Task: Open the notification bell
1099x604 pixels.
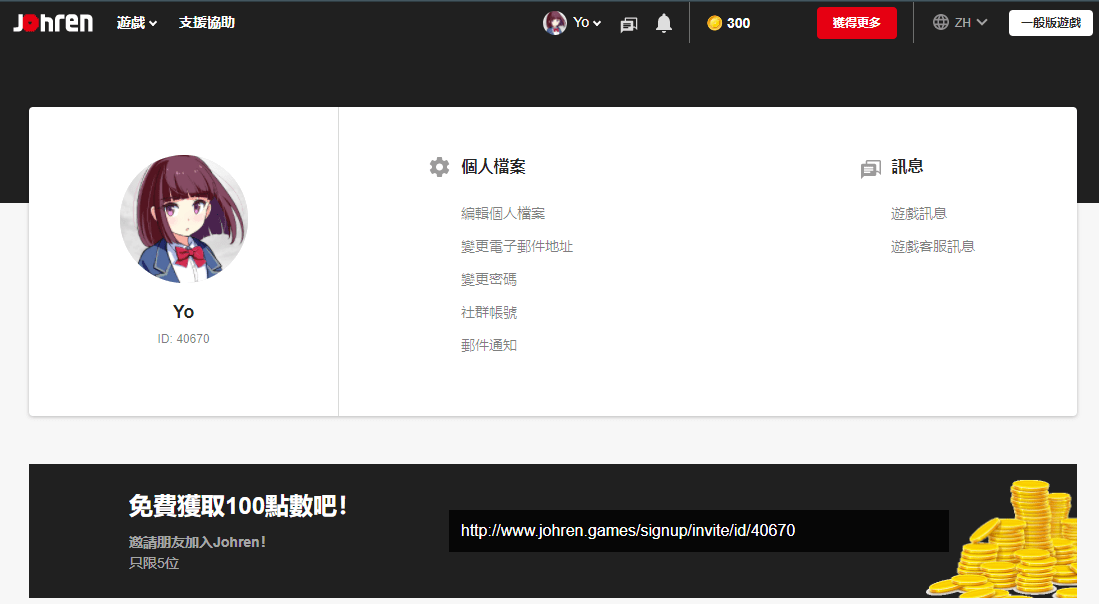Action: click(x=664, y=23)
